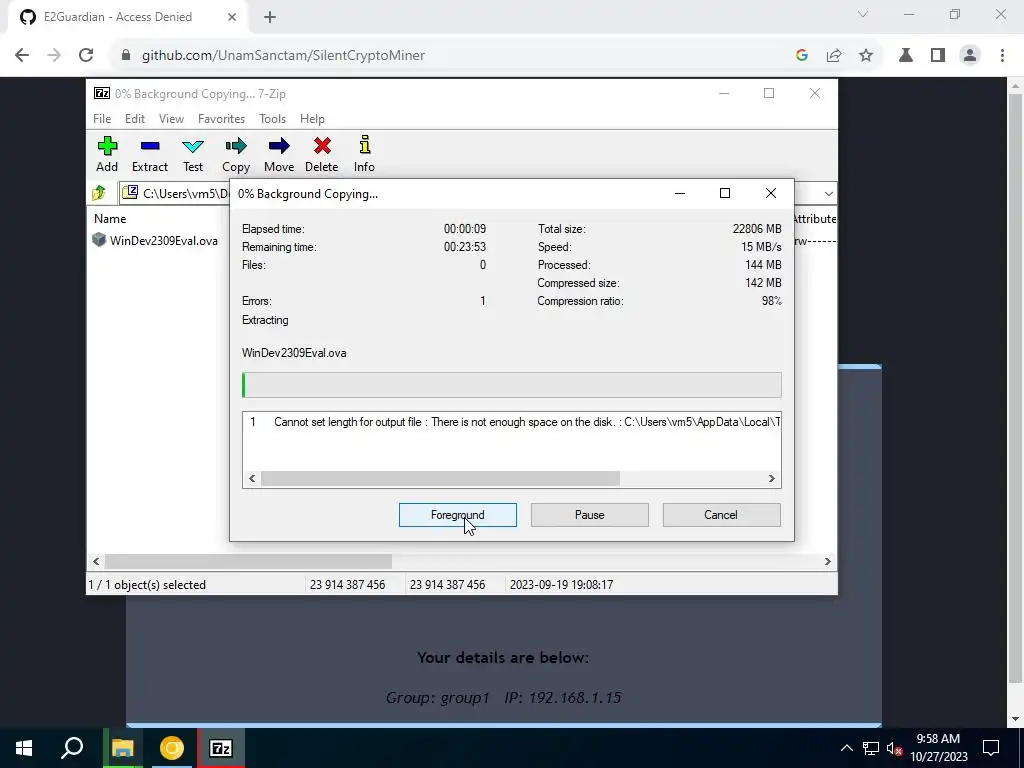Bookmark this page with the star icon

click(x=866, y=56)
